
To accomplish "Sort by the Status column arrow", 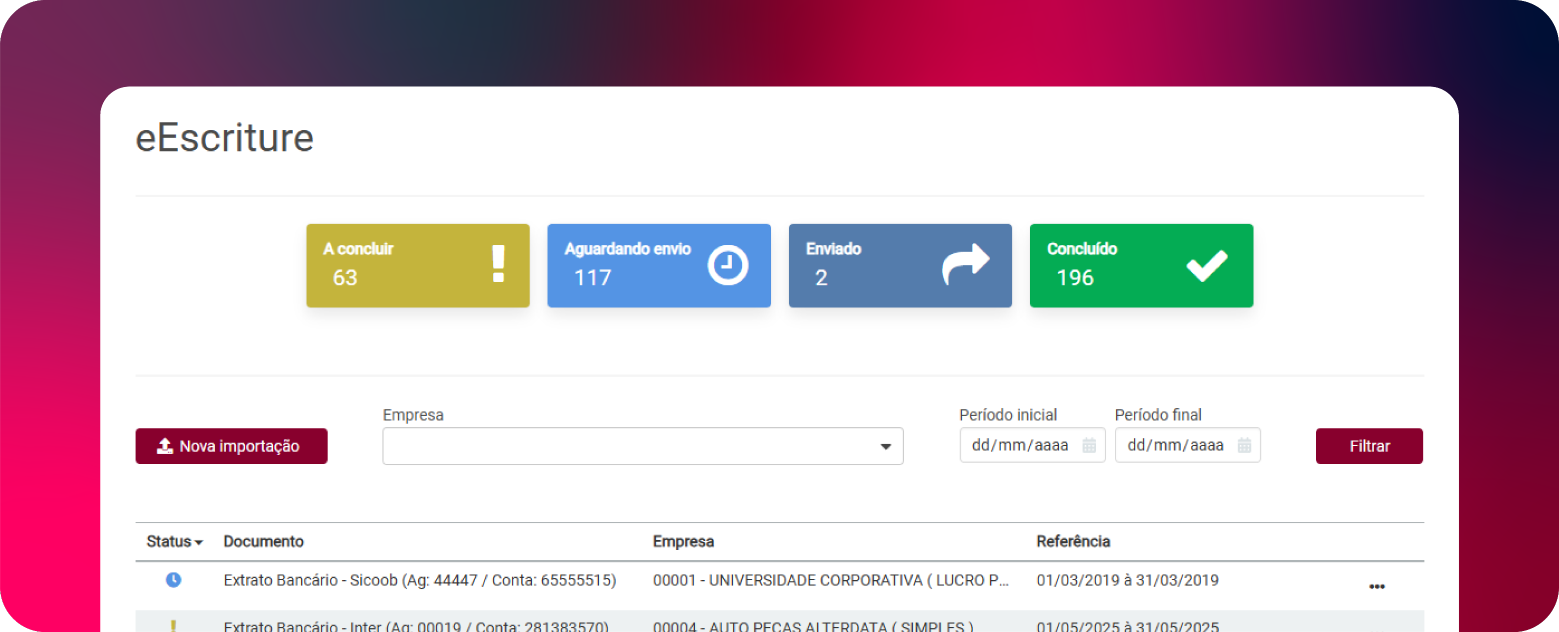I will 198,542.
